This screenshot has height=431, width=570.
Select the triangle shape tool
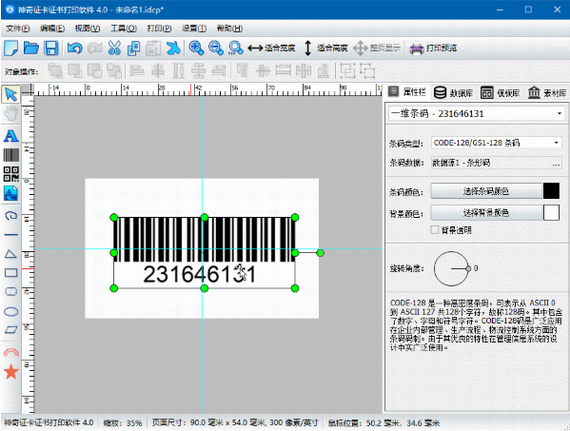11,254
